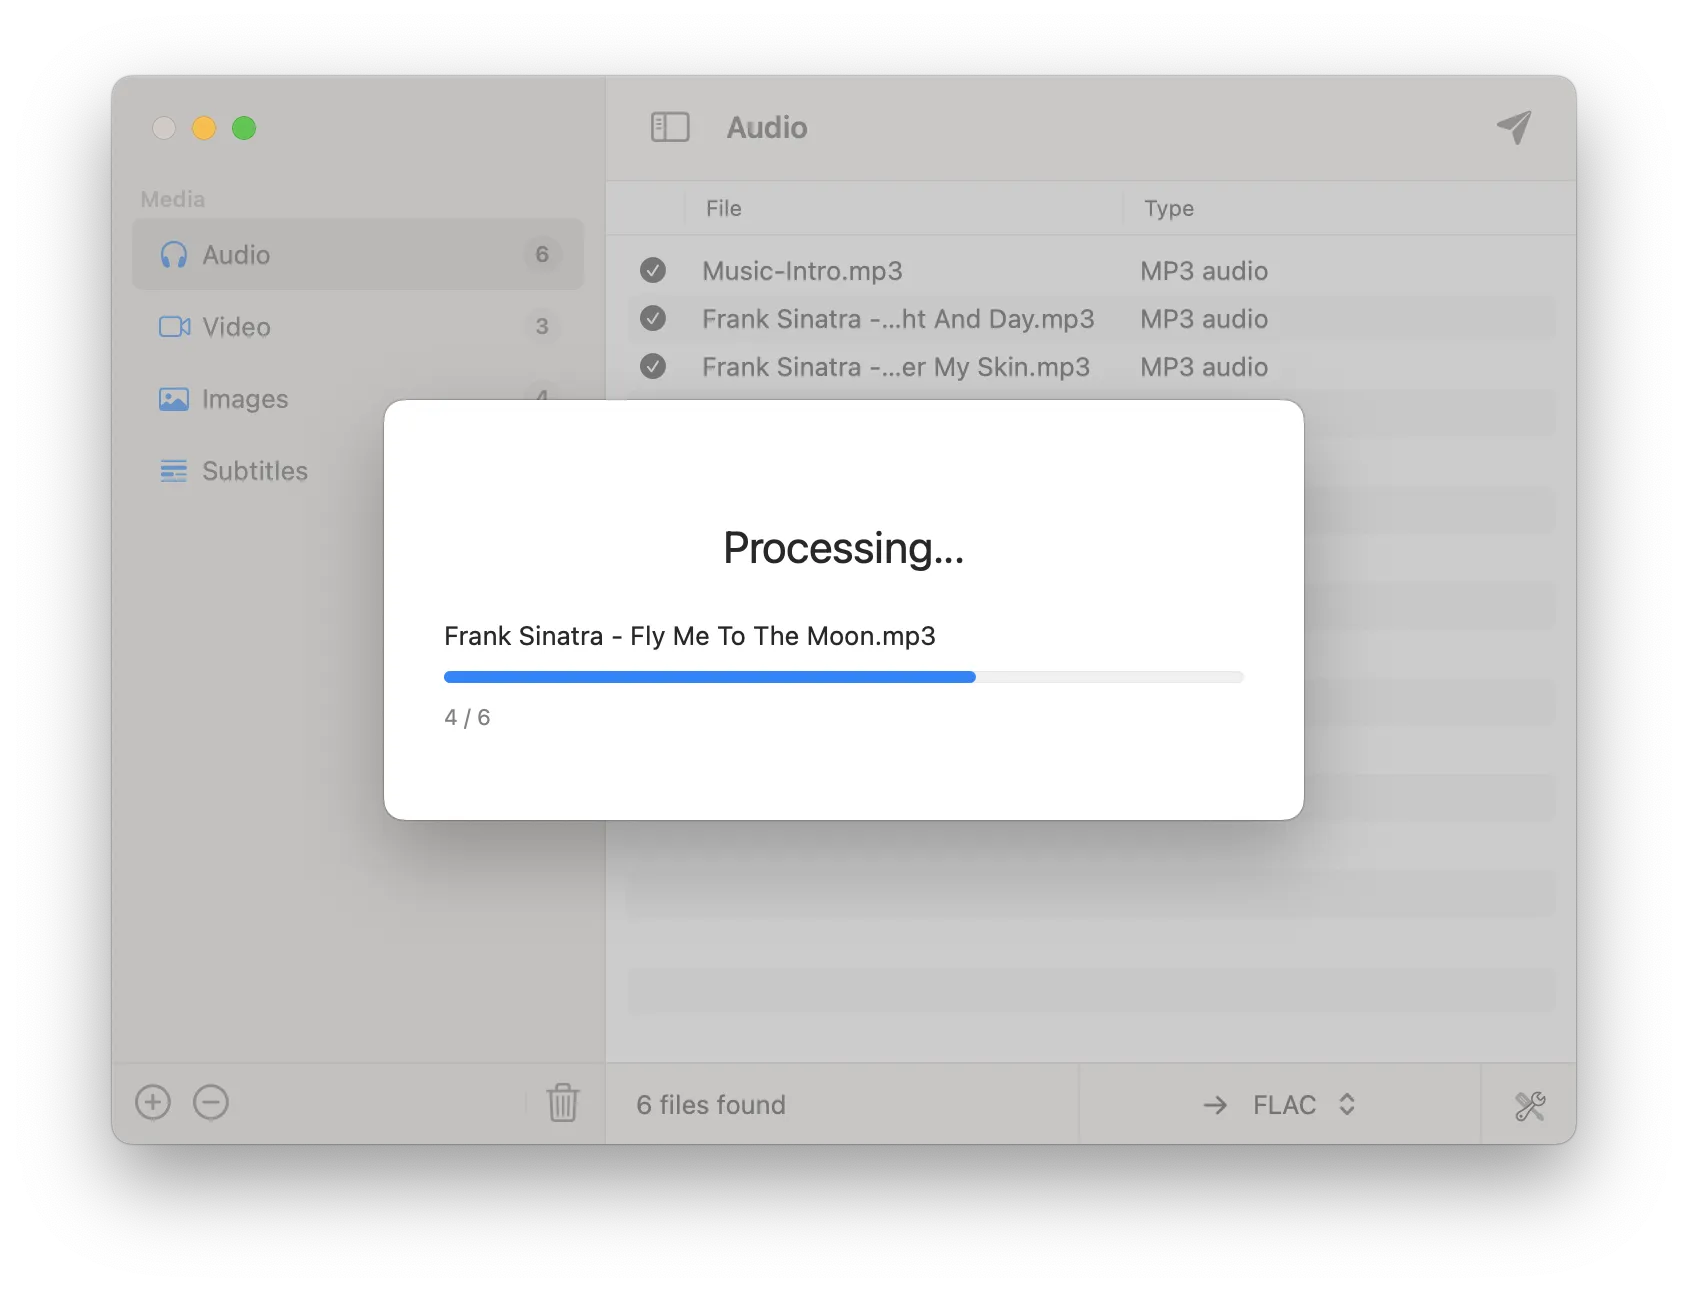Screen dimensions: 1688x1292
Task: Click the blue processing progress bar
Action: pos(710,677)
